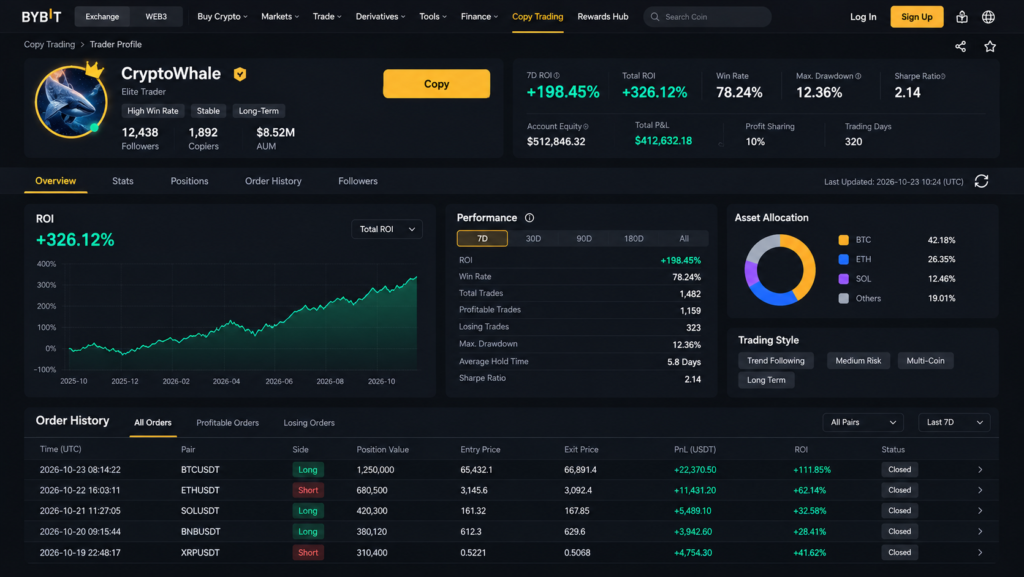Click the ETH blue legend swatch
Viewport: 1024px width, 577px height.
pos(843,260)
